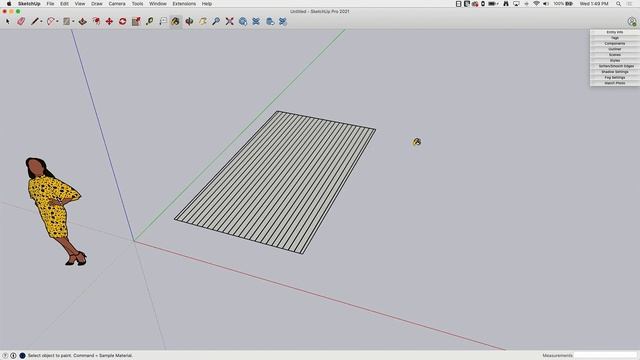Screen dimensions: 640x360
Task: Expand the Styles tray panel
Action: (x=615, y=60)
